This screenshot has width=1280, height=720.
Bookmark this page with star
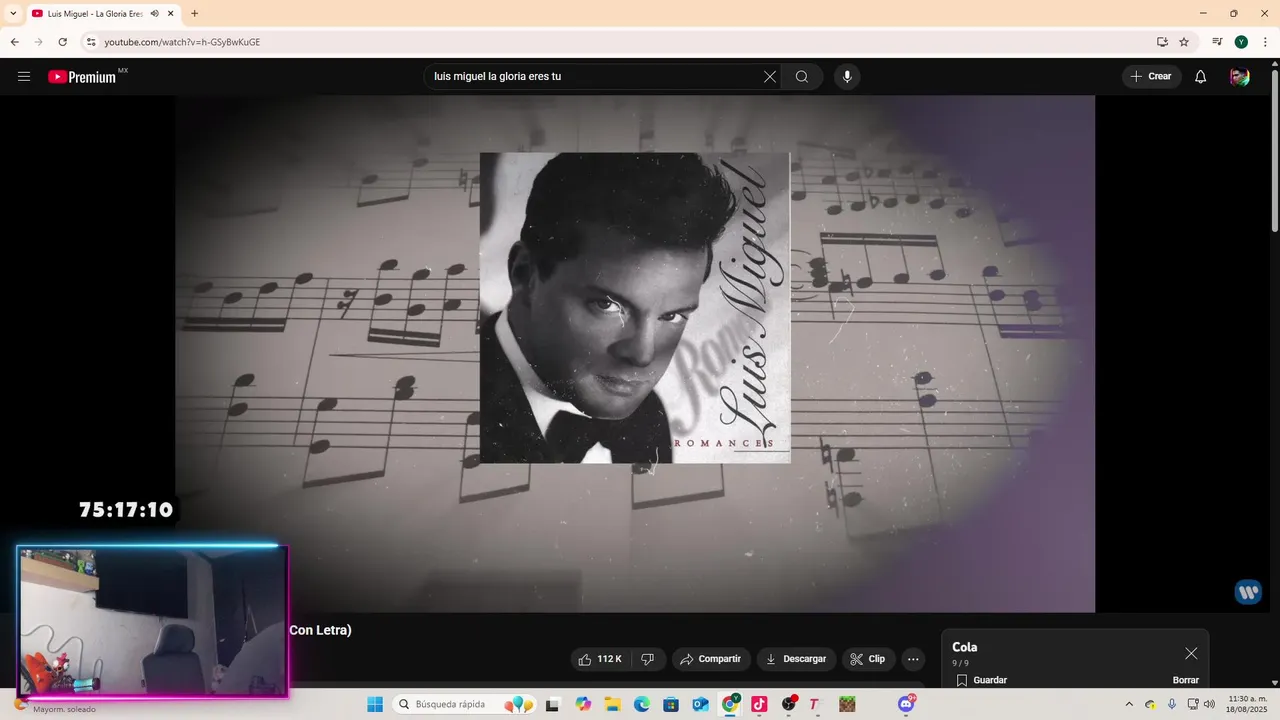1184,42
